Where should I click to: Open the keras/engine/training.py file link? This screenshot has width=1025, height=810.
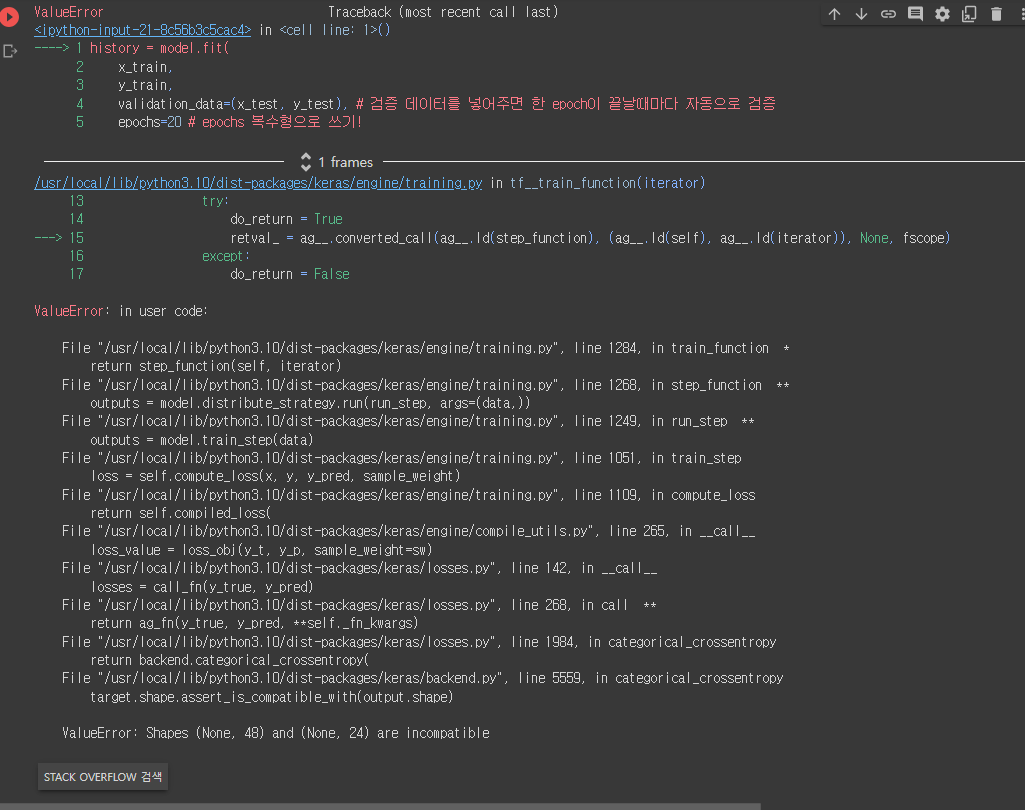tap(258, 183)
